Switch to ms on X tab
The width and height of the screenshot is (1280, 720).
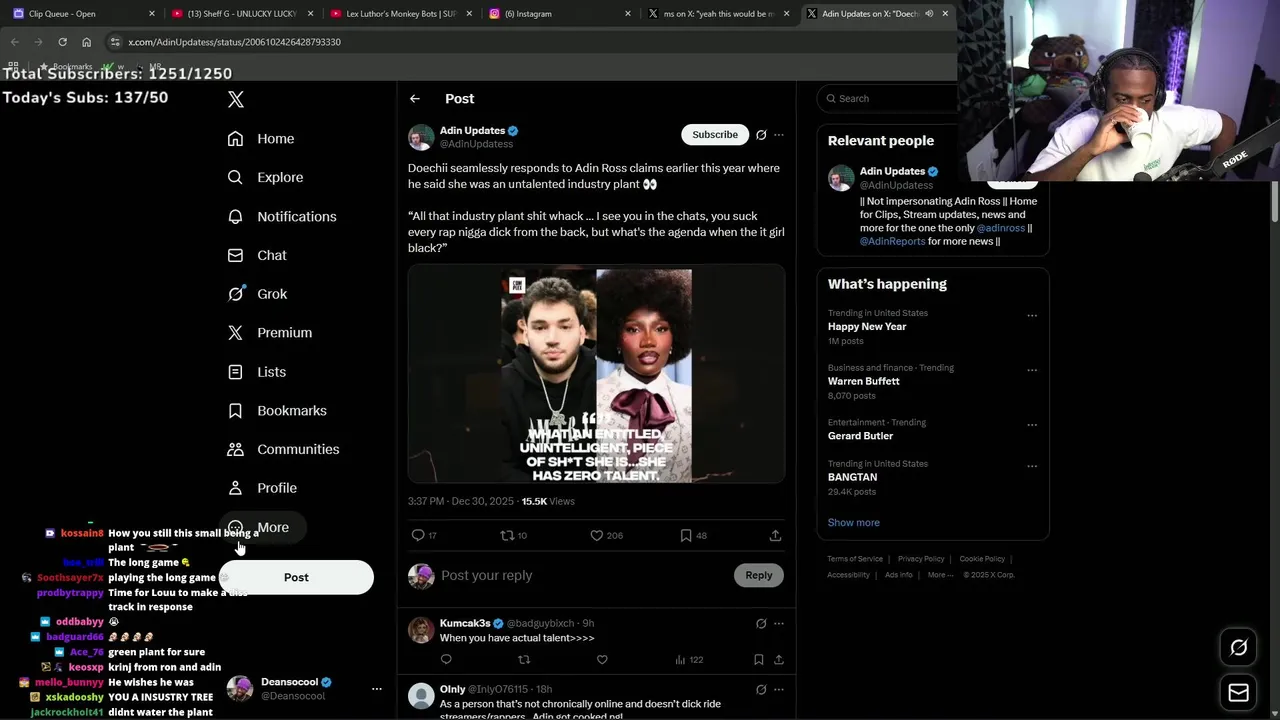point(718,14)
